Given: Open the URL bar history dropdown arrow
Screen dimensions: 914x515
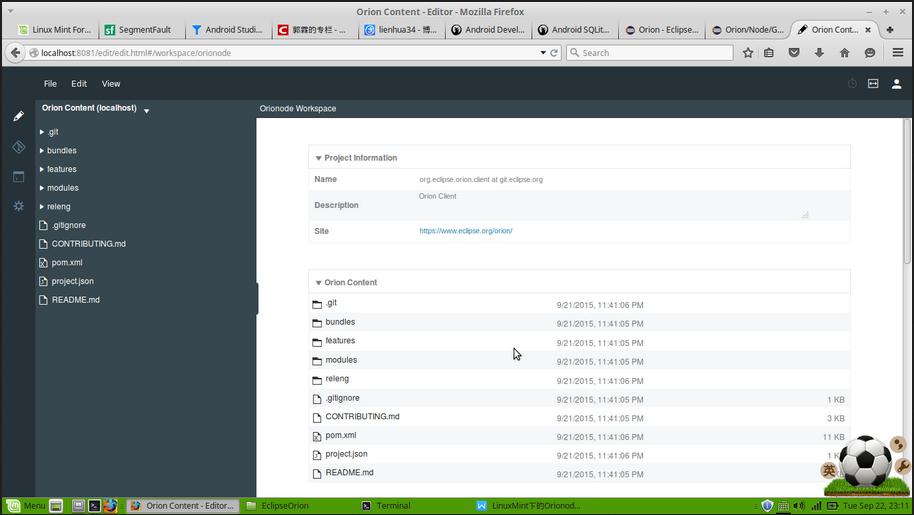Looking at the screenshot, I should 543,52.
